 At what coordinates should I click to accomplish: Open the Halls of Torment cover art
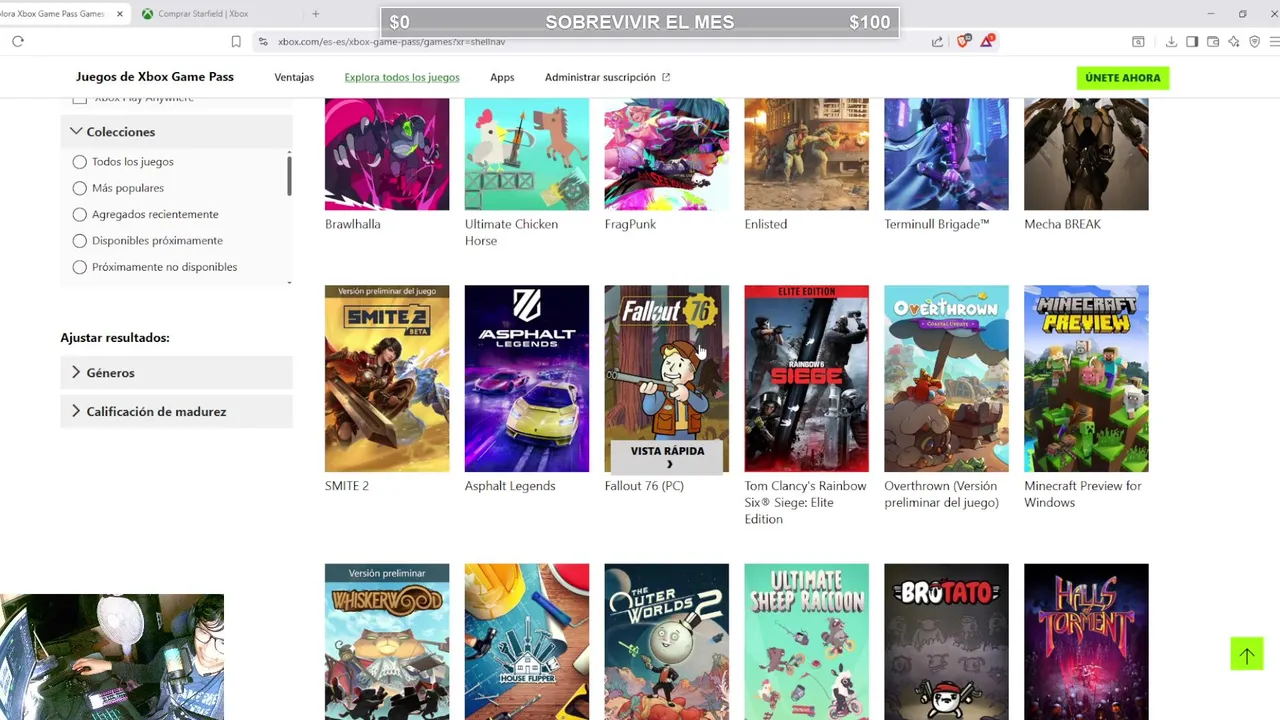point(1087,641)
